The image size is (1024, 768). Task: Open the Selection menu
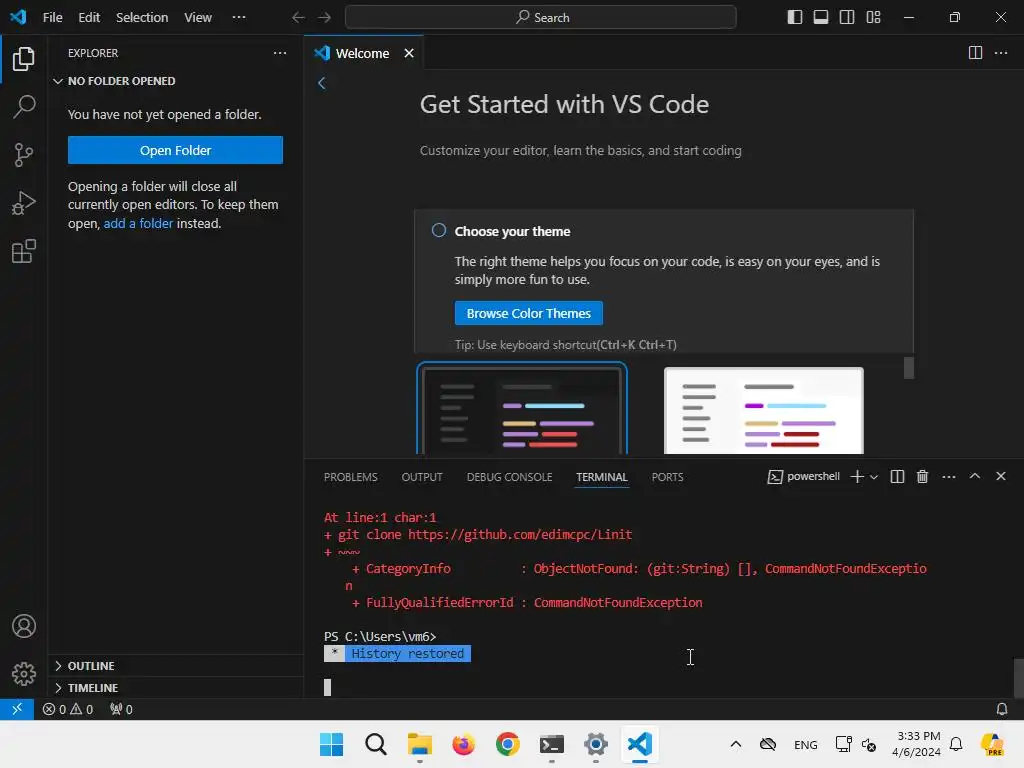[x=142, y=18]
